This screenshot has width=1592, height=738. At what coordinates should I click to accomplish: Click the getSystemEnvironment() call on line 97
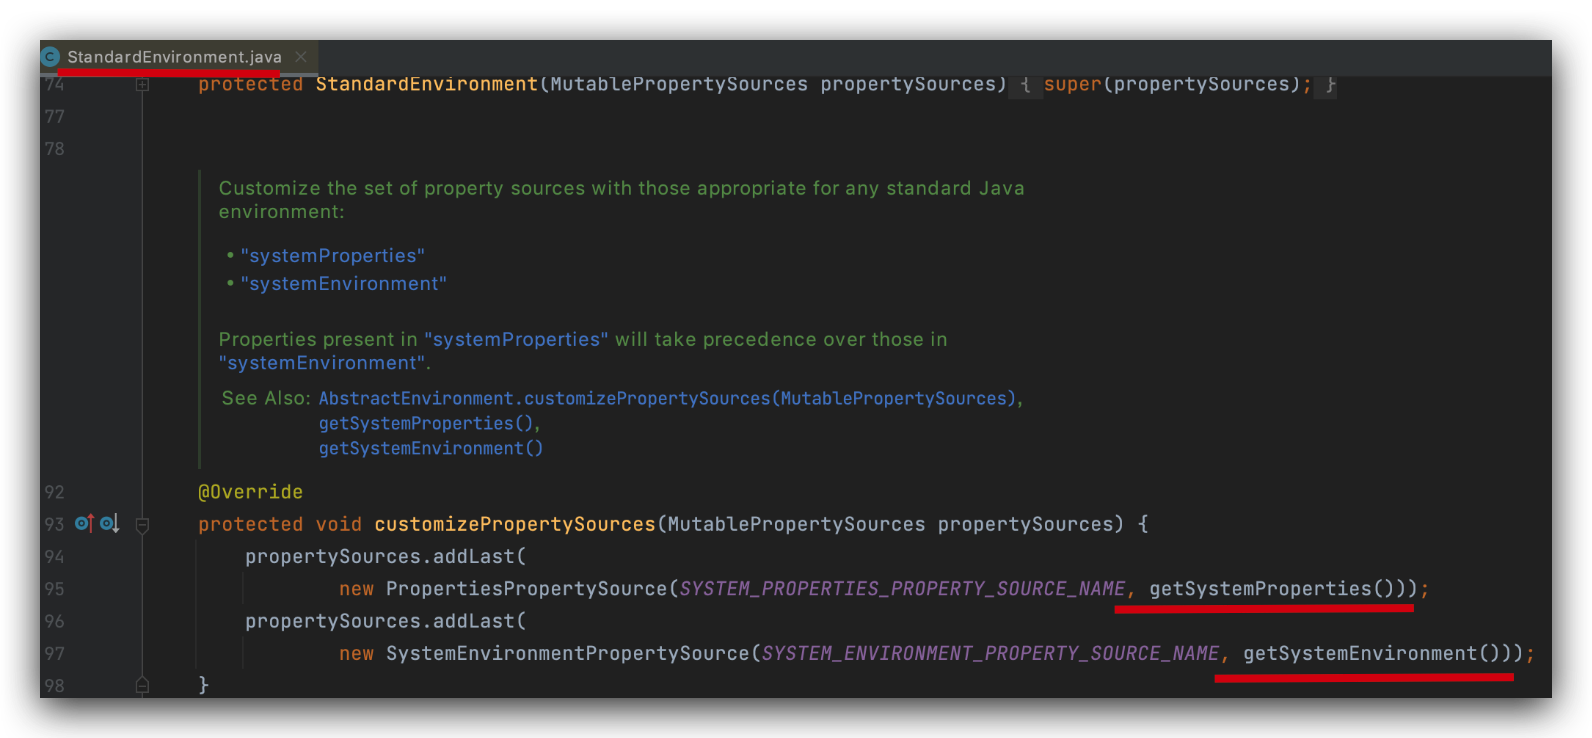point(1371,653)
